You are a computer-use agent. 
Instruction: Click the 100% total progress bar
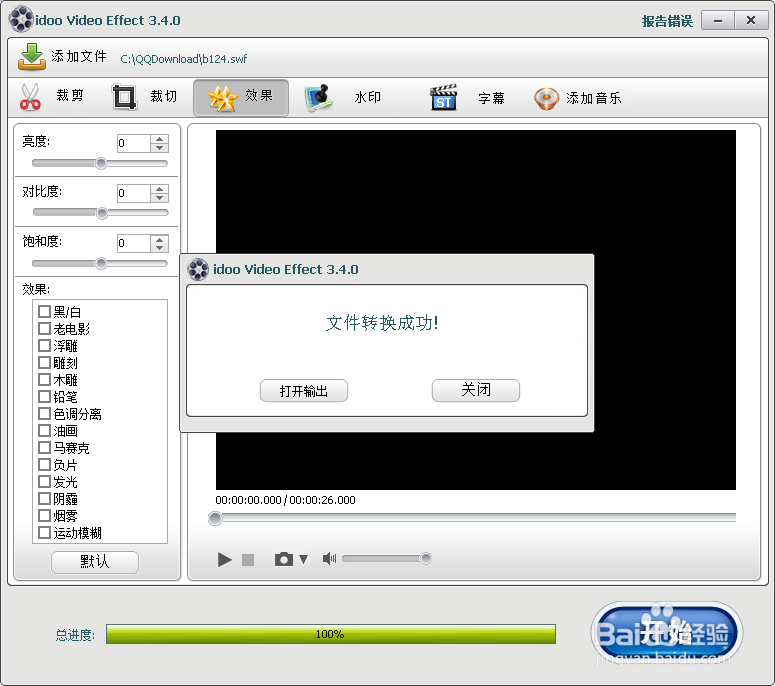tap(331, 634)
